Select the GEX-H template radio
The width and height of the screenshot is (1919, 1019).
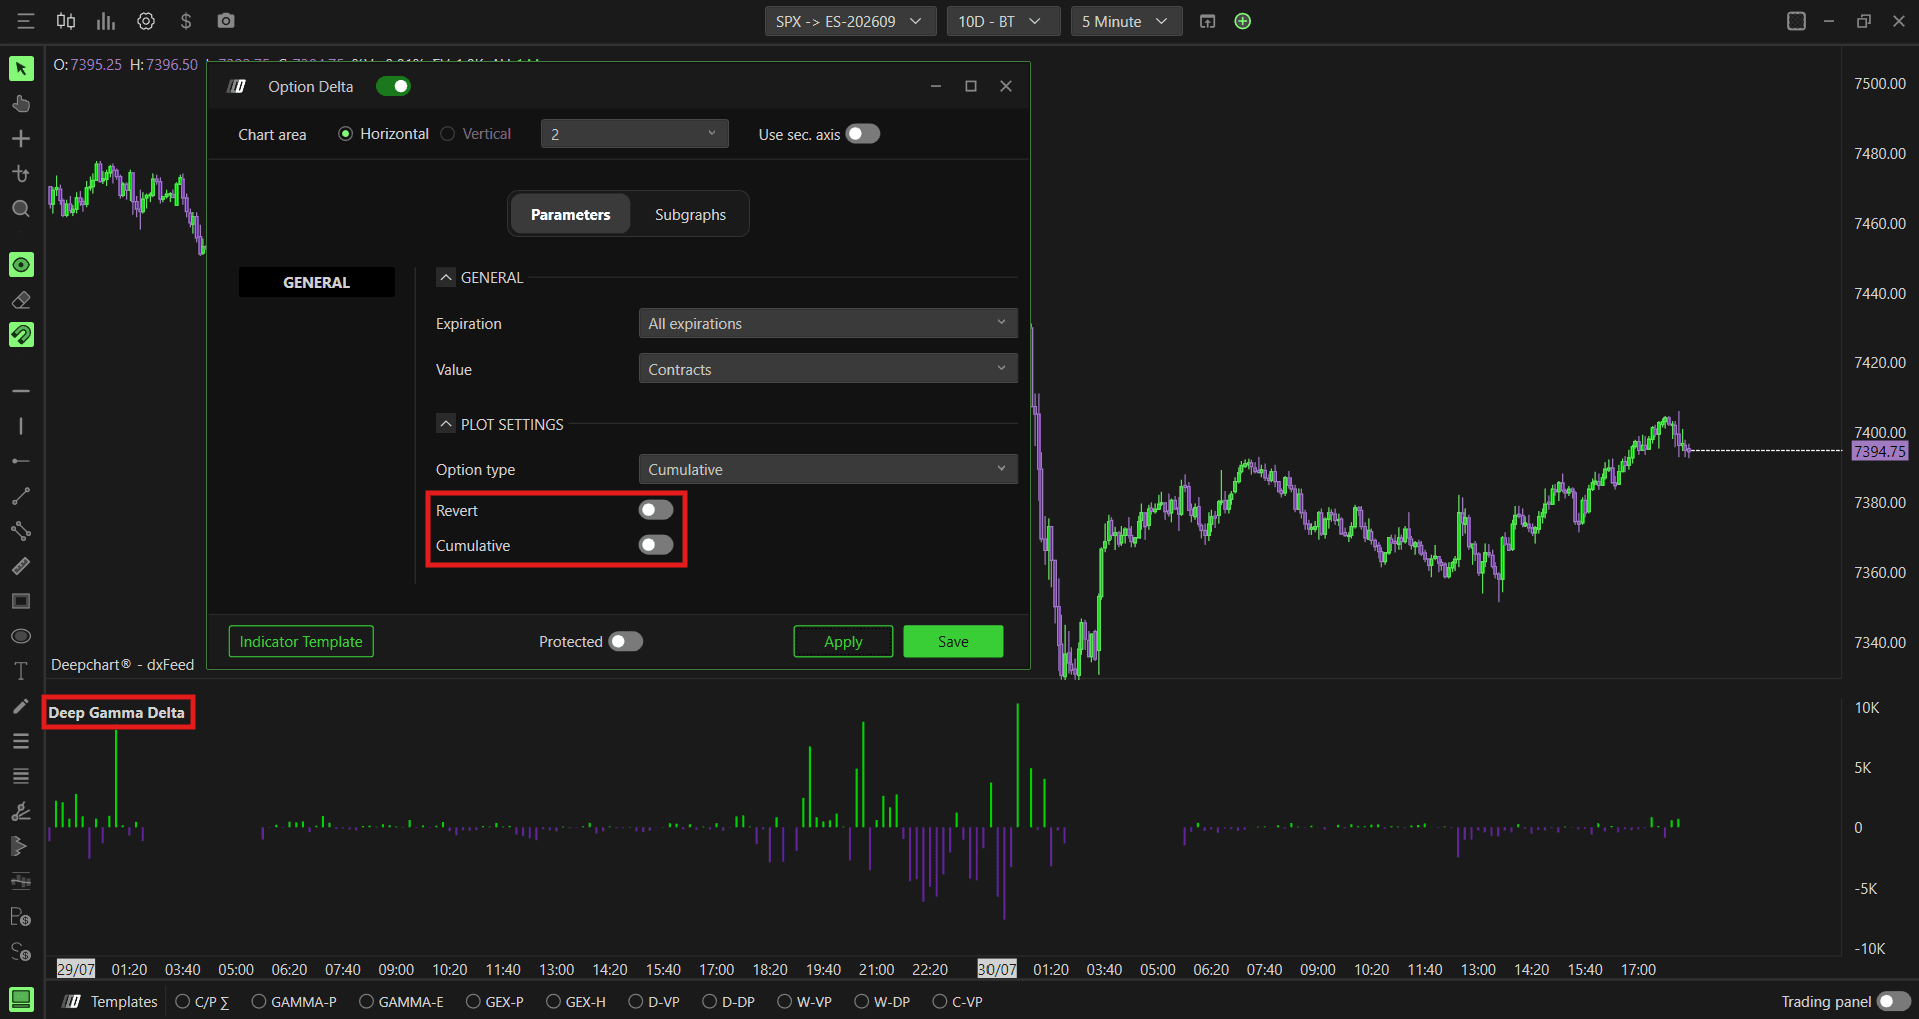click(553, 1001)
